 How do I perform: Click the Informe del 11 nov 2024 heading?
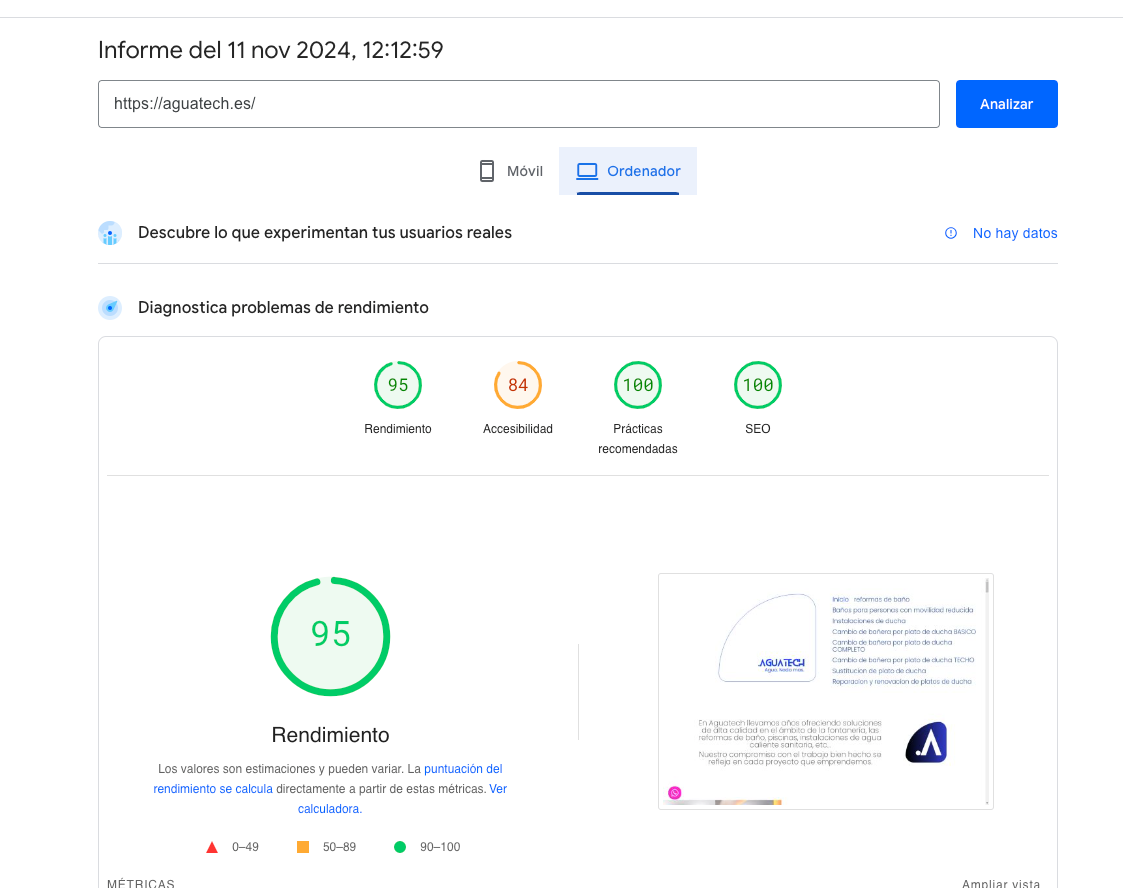pos(271,50)
